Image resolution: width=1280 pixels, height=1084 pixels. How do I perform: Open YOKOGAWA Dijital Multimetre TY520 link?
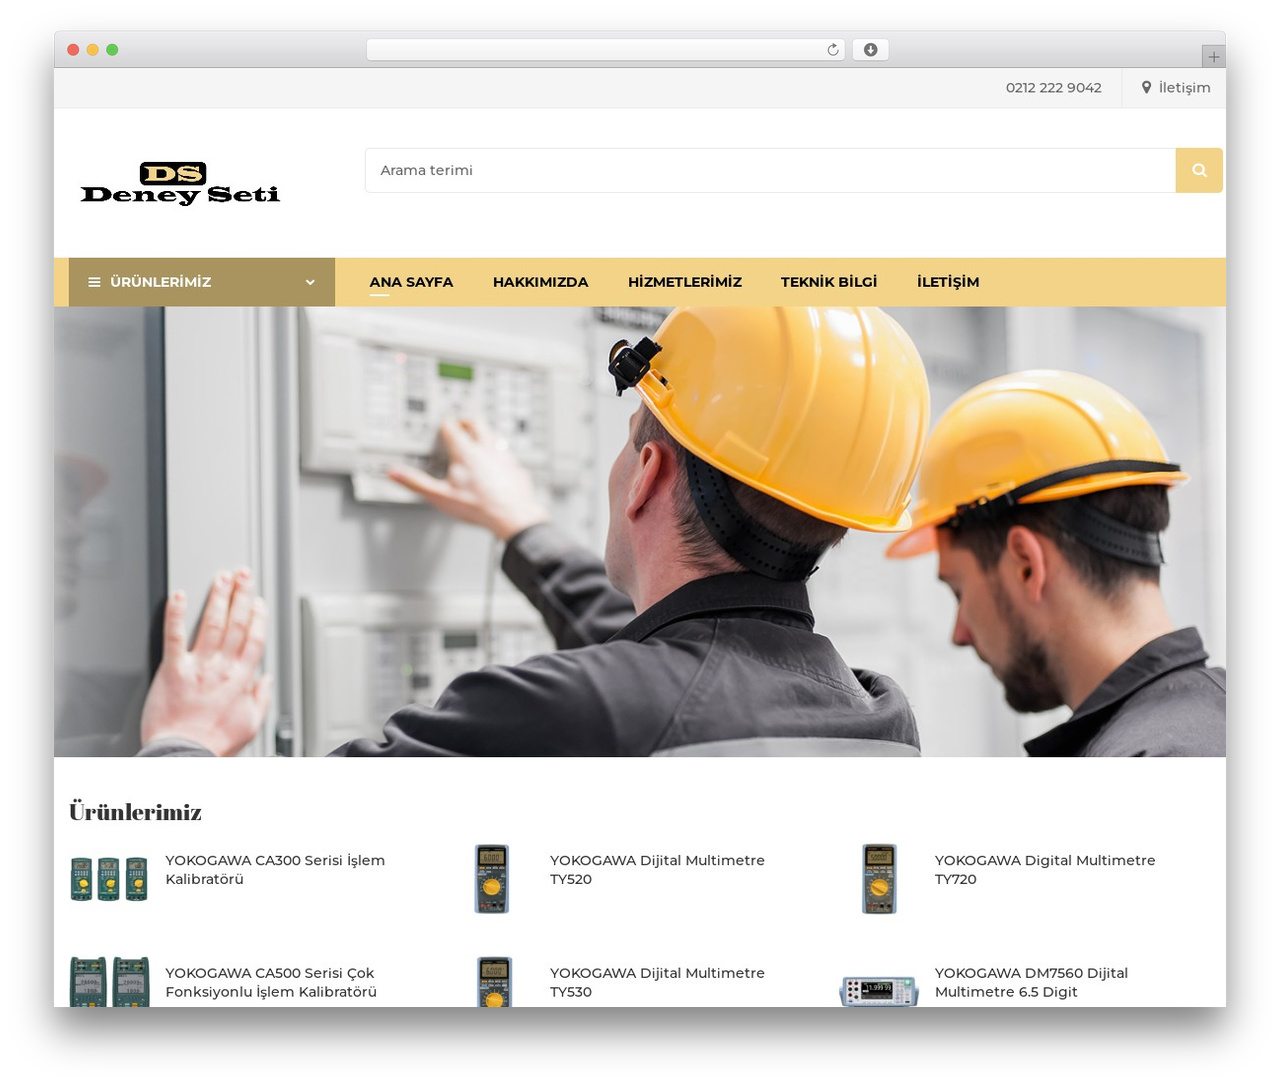pyautogui.click(x=657, y=870)
